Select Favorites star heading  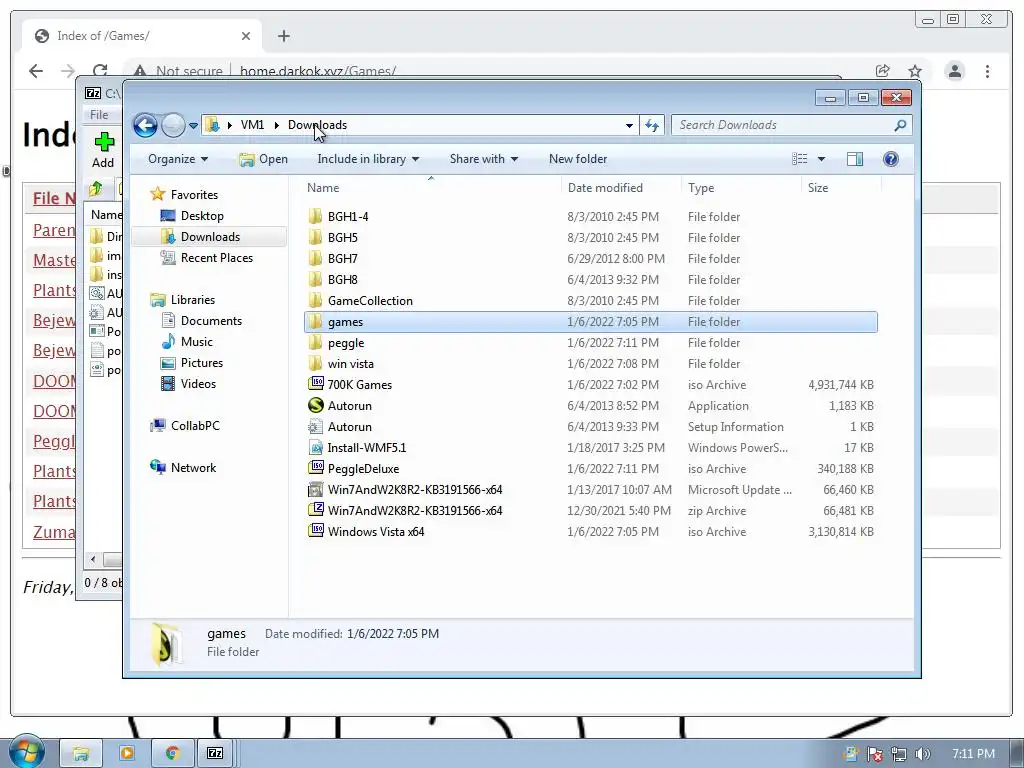pos(184,195)
